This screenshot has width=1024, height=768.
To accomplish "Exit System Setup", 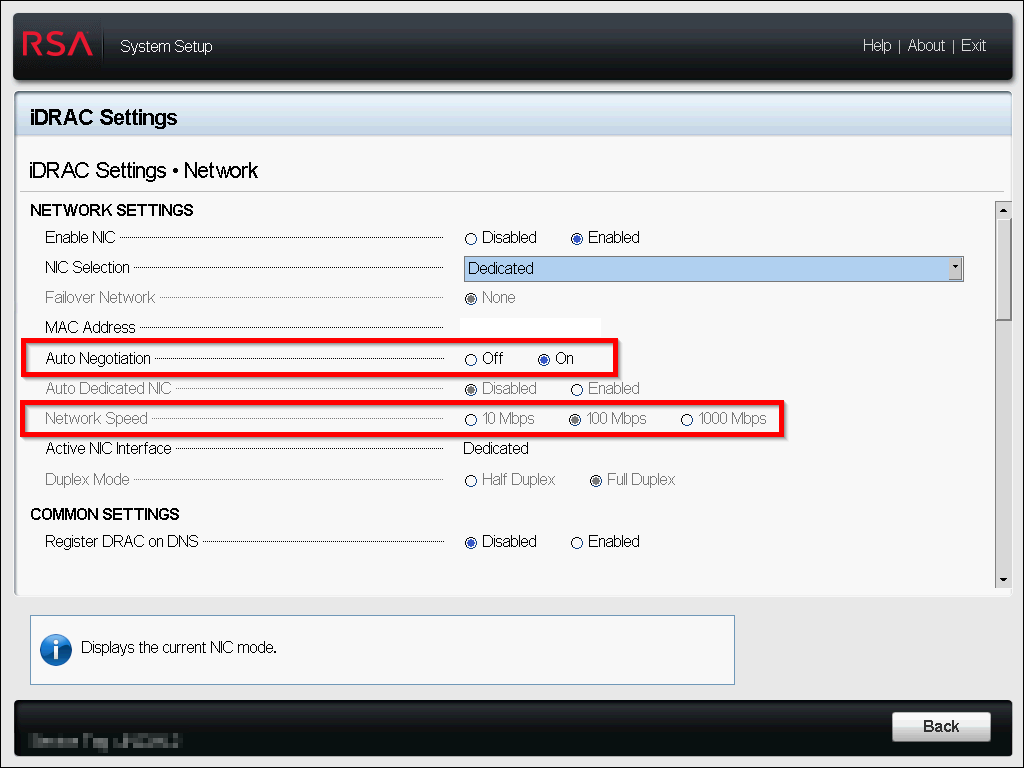I will coord(973,45).
